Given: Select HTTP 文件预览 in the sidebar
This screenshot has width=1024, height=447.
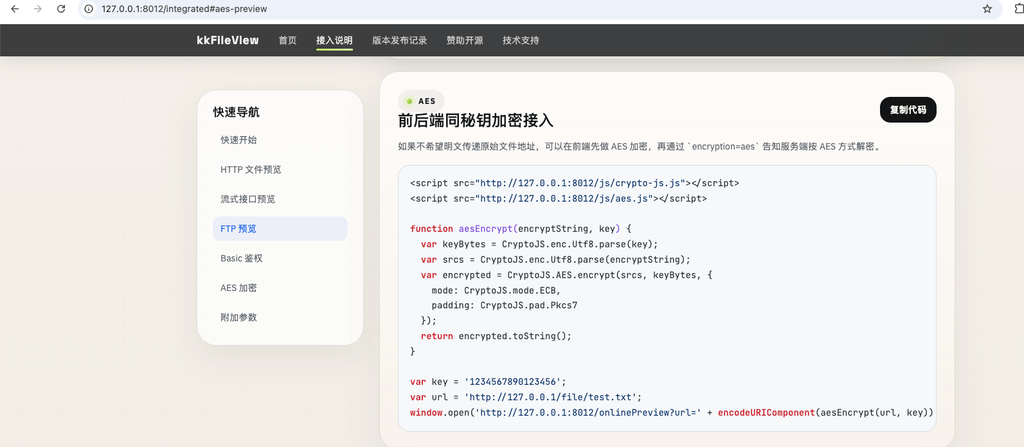Looking at the screenshot, I should coord(280,169).
